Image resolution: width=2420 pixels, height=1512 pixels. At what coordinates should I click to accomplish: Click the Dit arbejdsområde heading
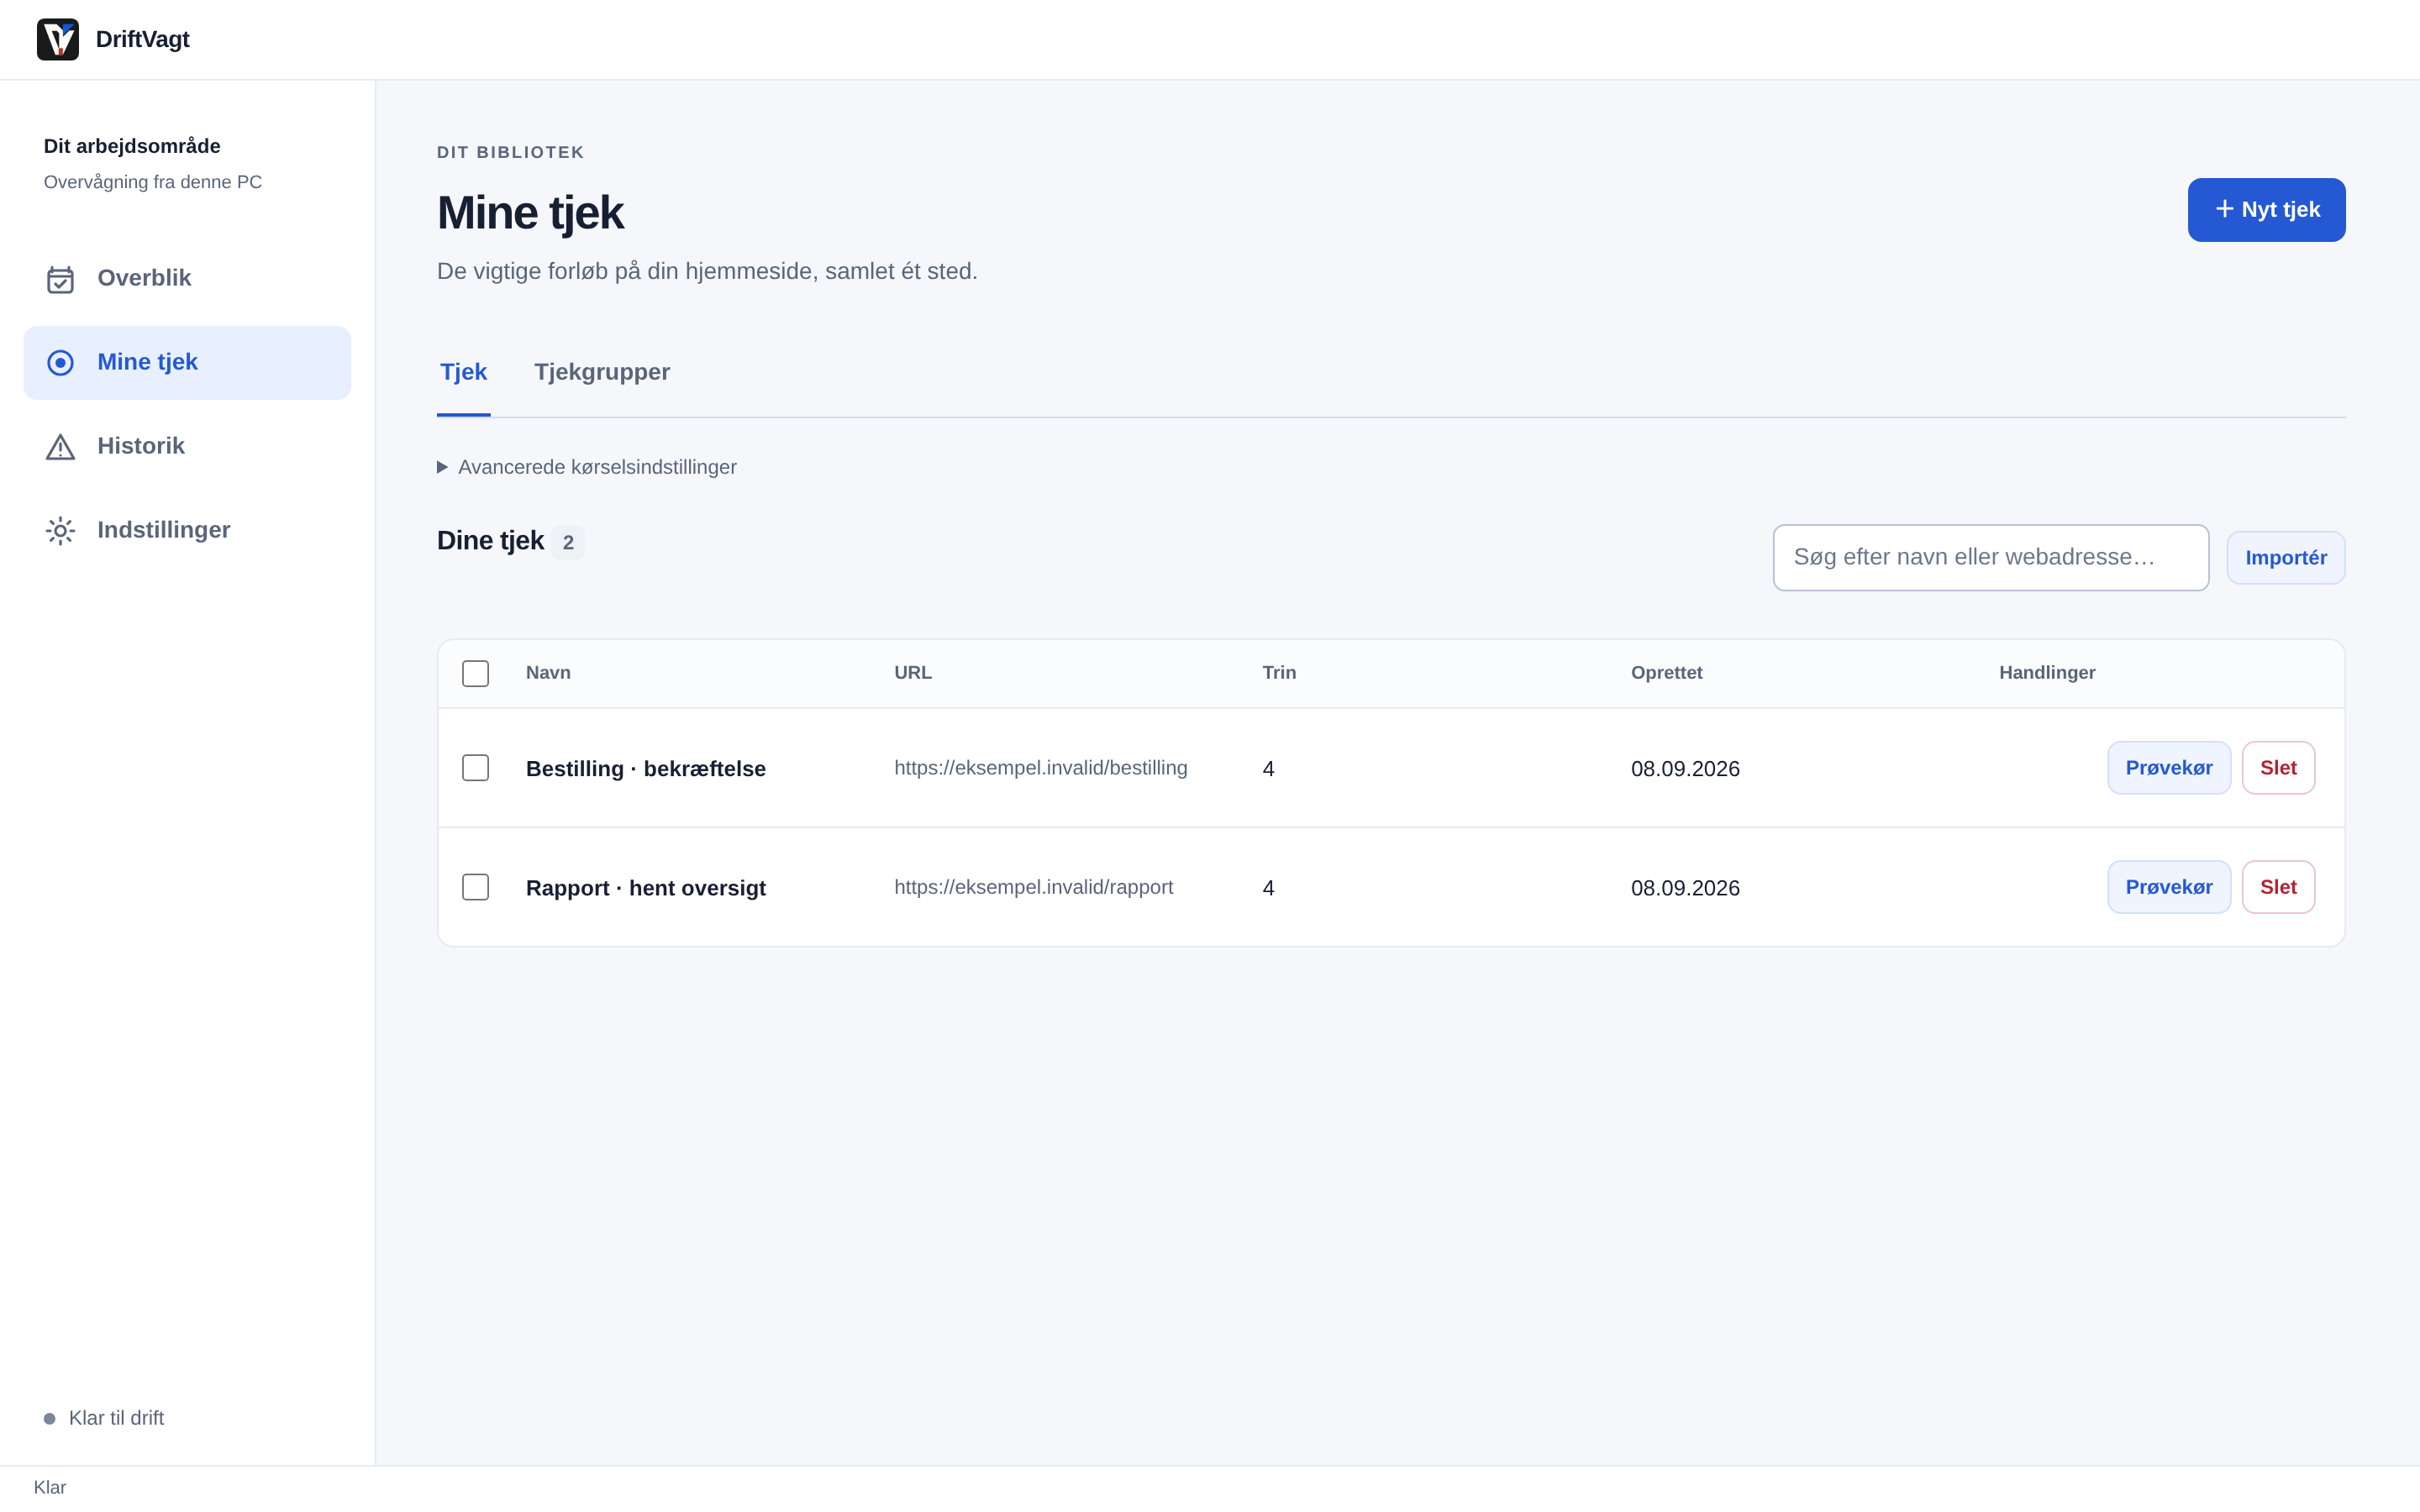(132, 146)
